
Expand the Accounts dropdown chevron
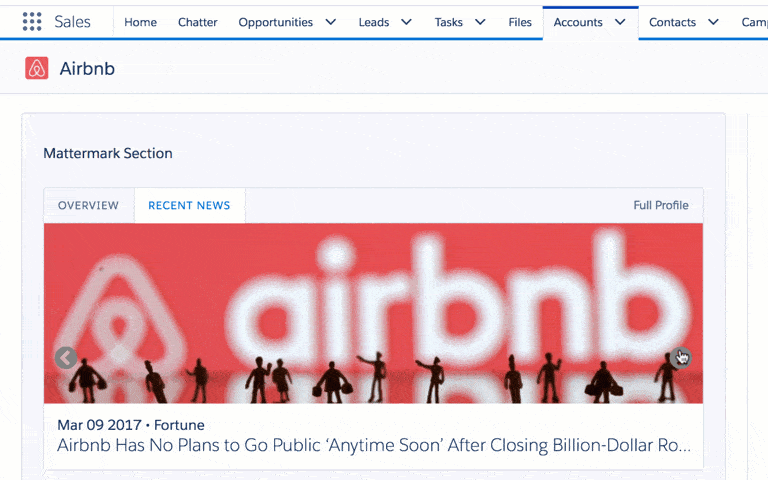[x=620, y=22]
